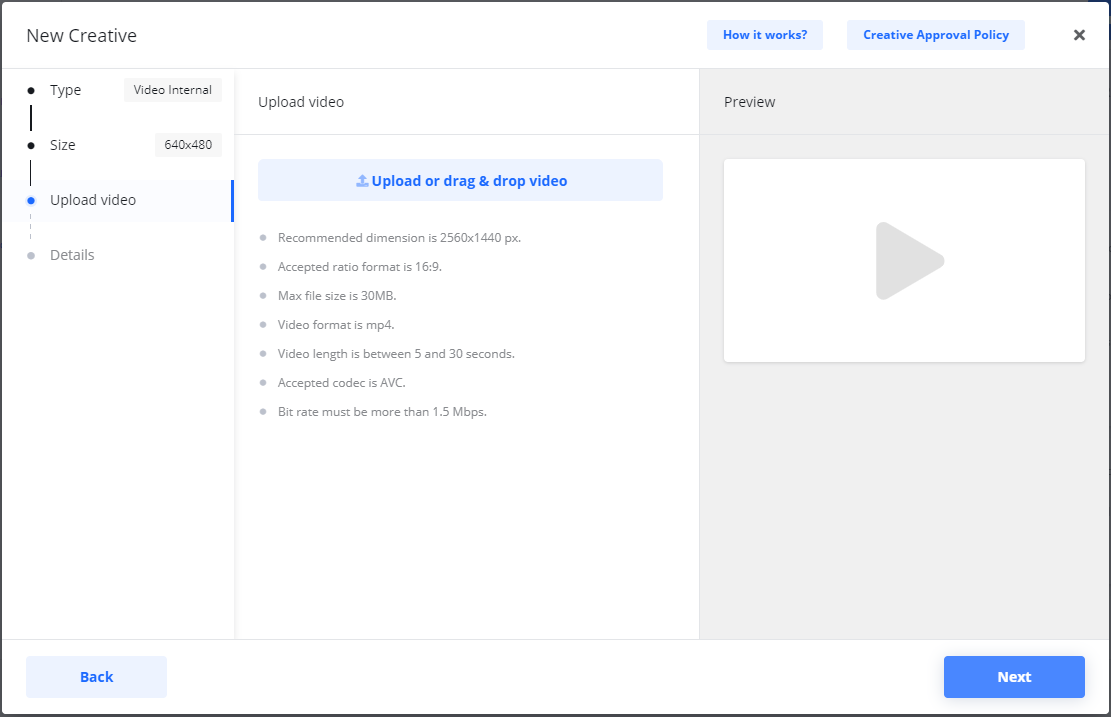Open the Creative Approval Policy
1111x717 pixels.
935,35
